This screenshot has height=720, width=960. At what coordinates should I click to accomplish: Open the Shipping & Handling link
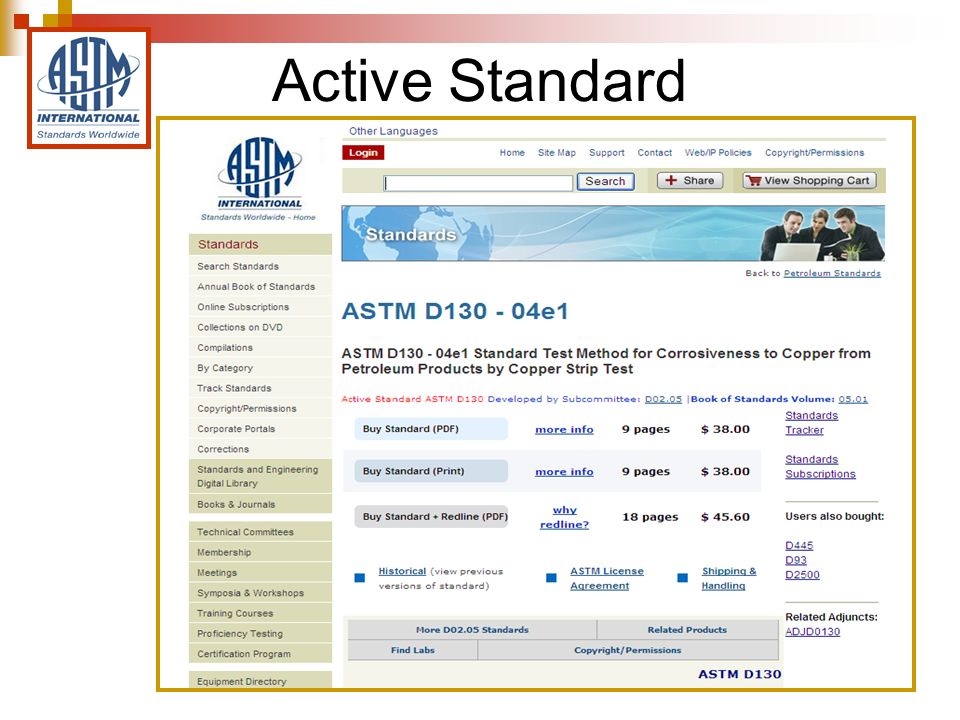[729, 579]
